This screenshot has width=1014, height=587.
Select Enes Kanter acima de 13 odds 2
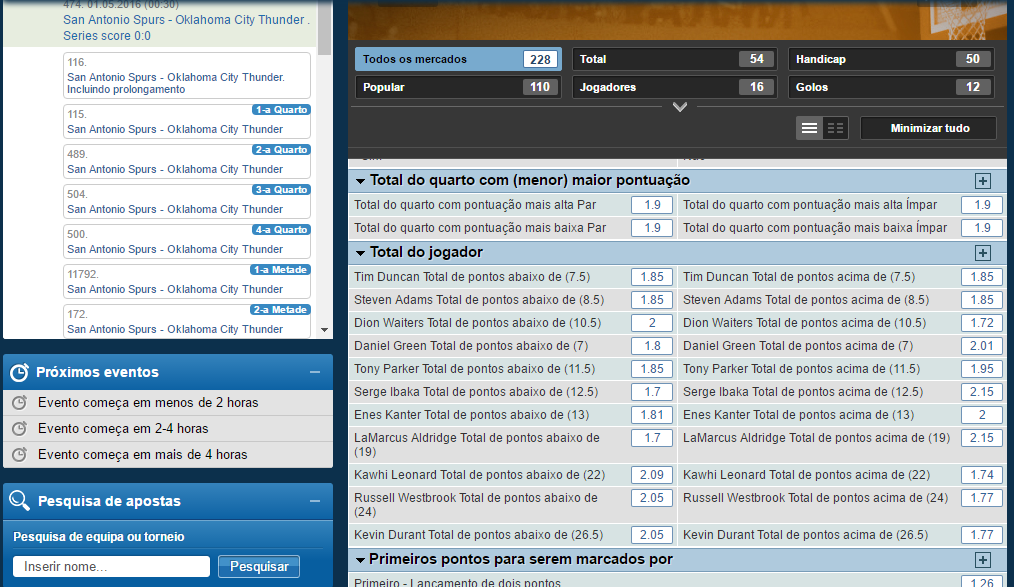(982, 415)
